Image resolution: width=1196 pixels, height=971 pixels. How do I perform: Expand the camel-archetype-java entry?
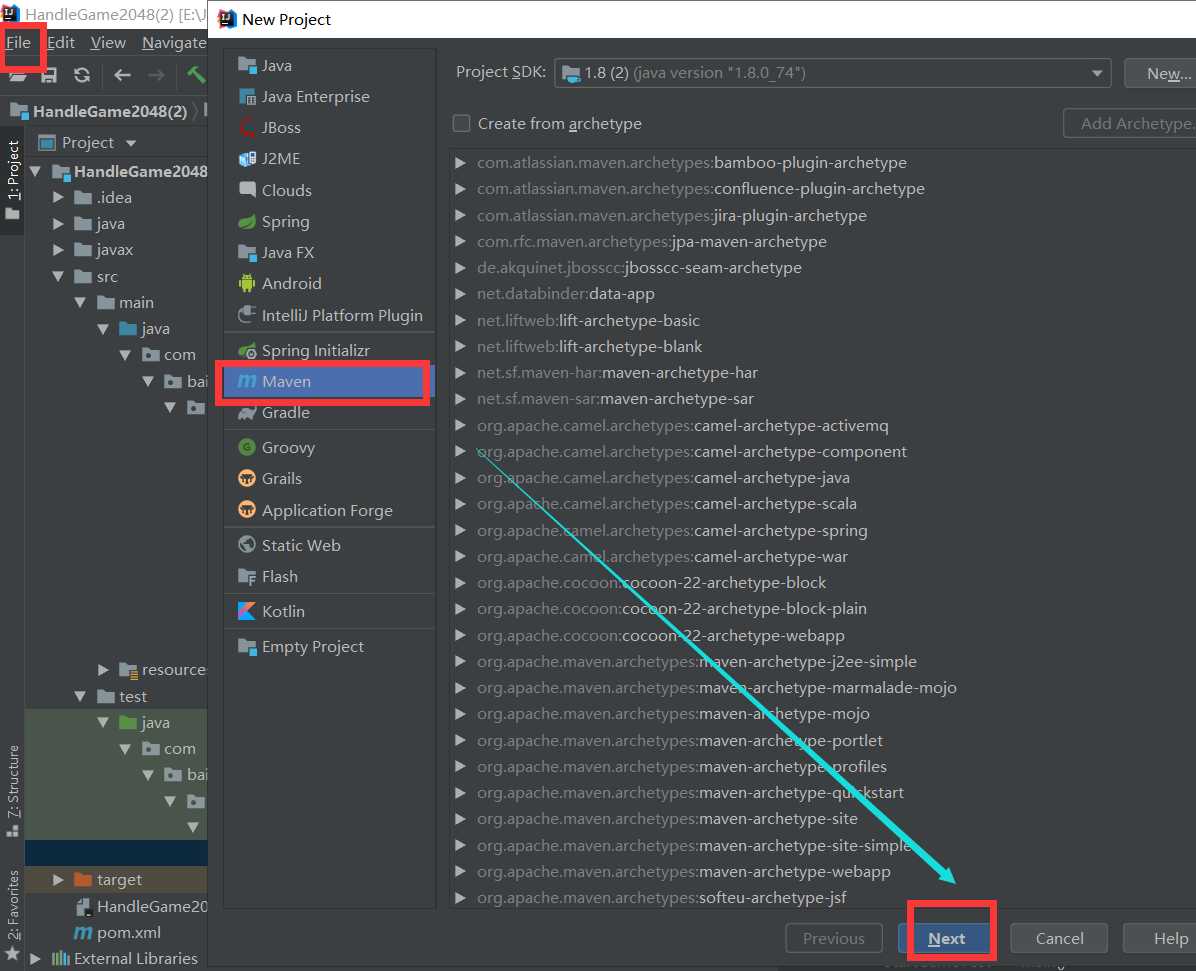point(460,478)
